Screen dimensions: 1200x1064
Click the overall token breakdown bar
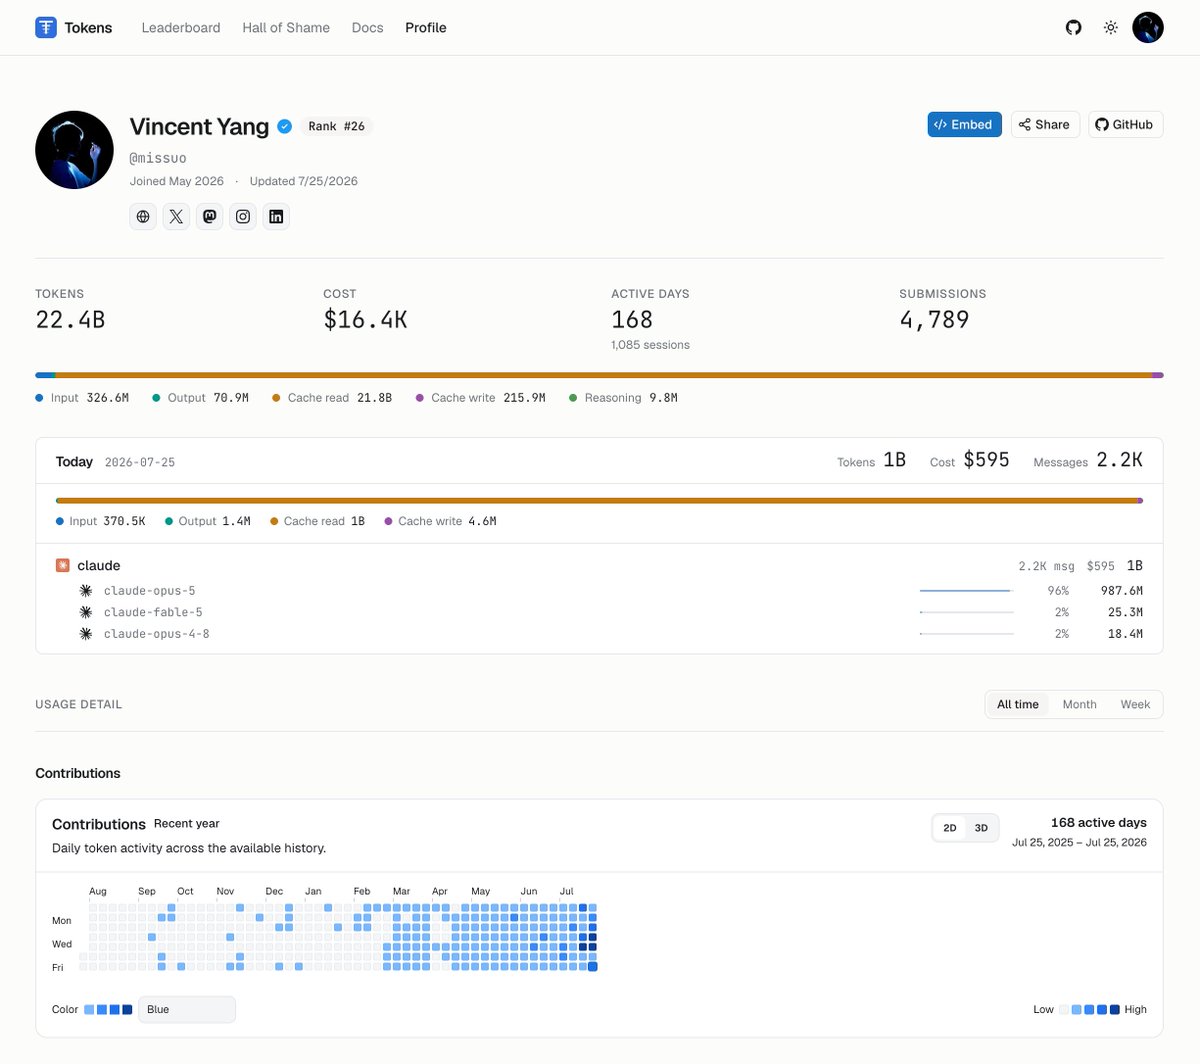[x=599, y=375]
